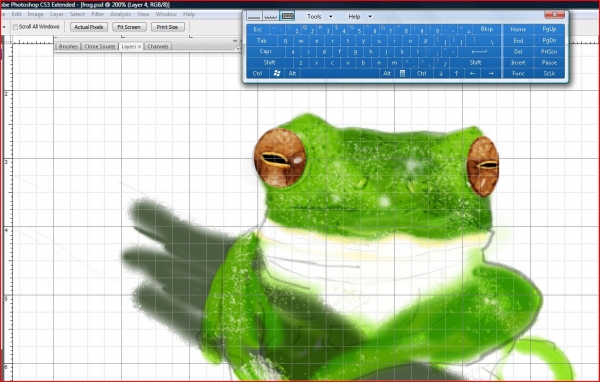
Task: Tap the Tab key on on-screen keyboard
Action: [x=262, y=41]
